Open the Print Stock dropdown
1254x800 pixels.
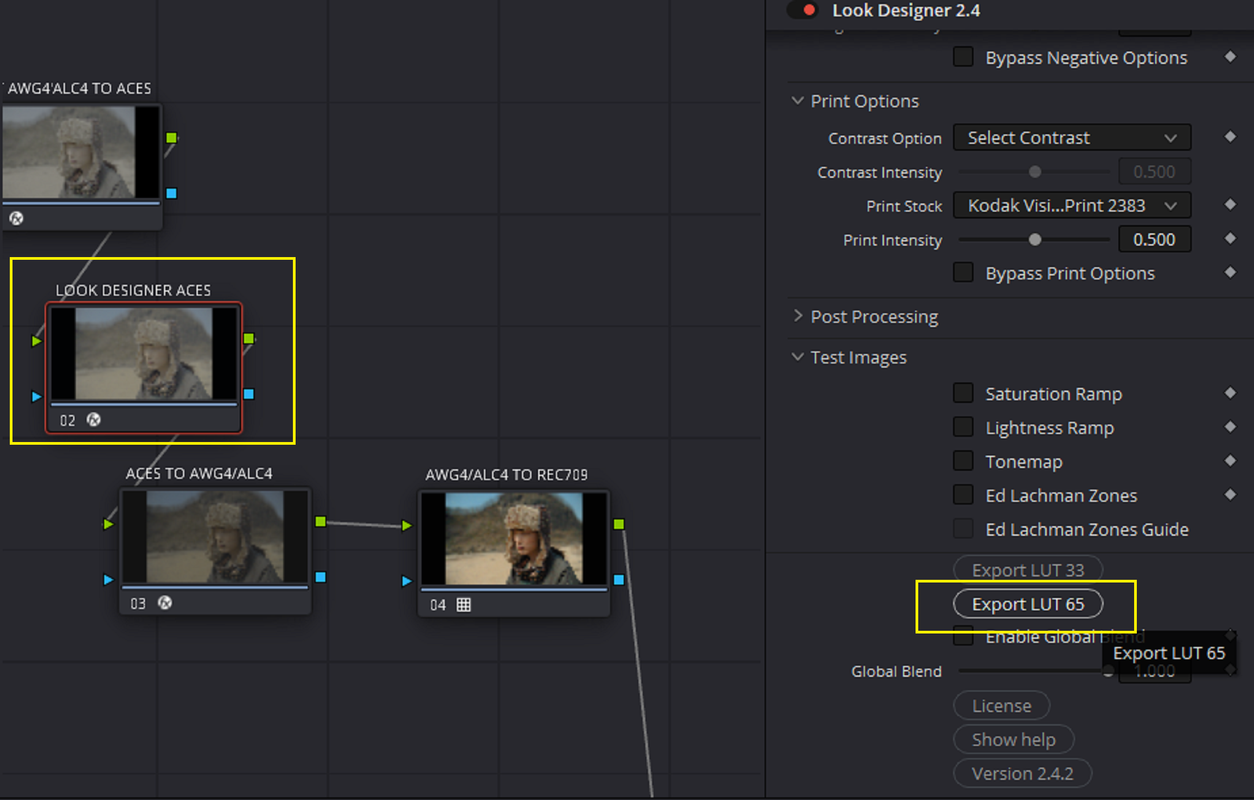(1072, 206)
